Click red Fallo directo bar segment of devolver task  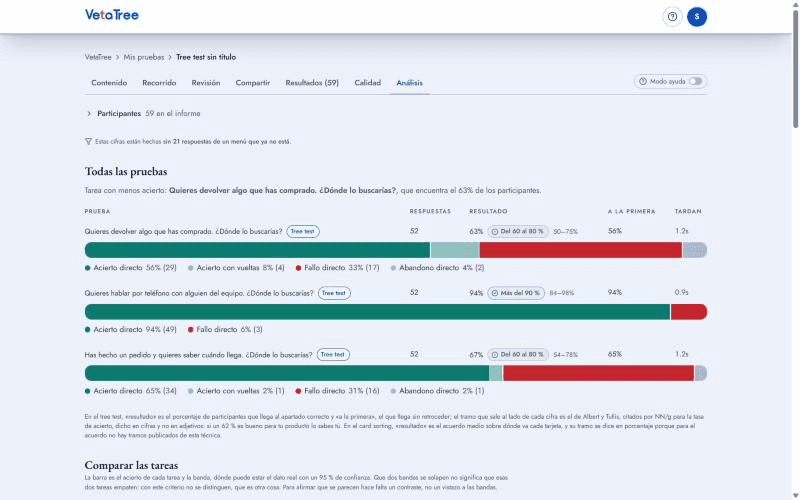(x=581, y=250)
